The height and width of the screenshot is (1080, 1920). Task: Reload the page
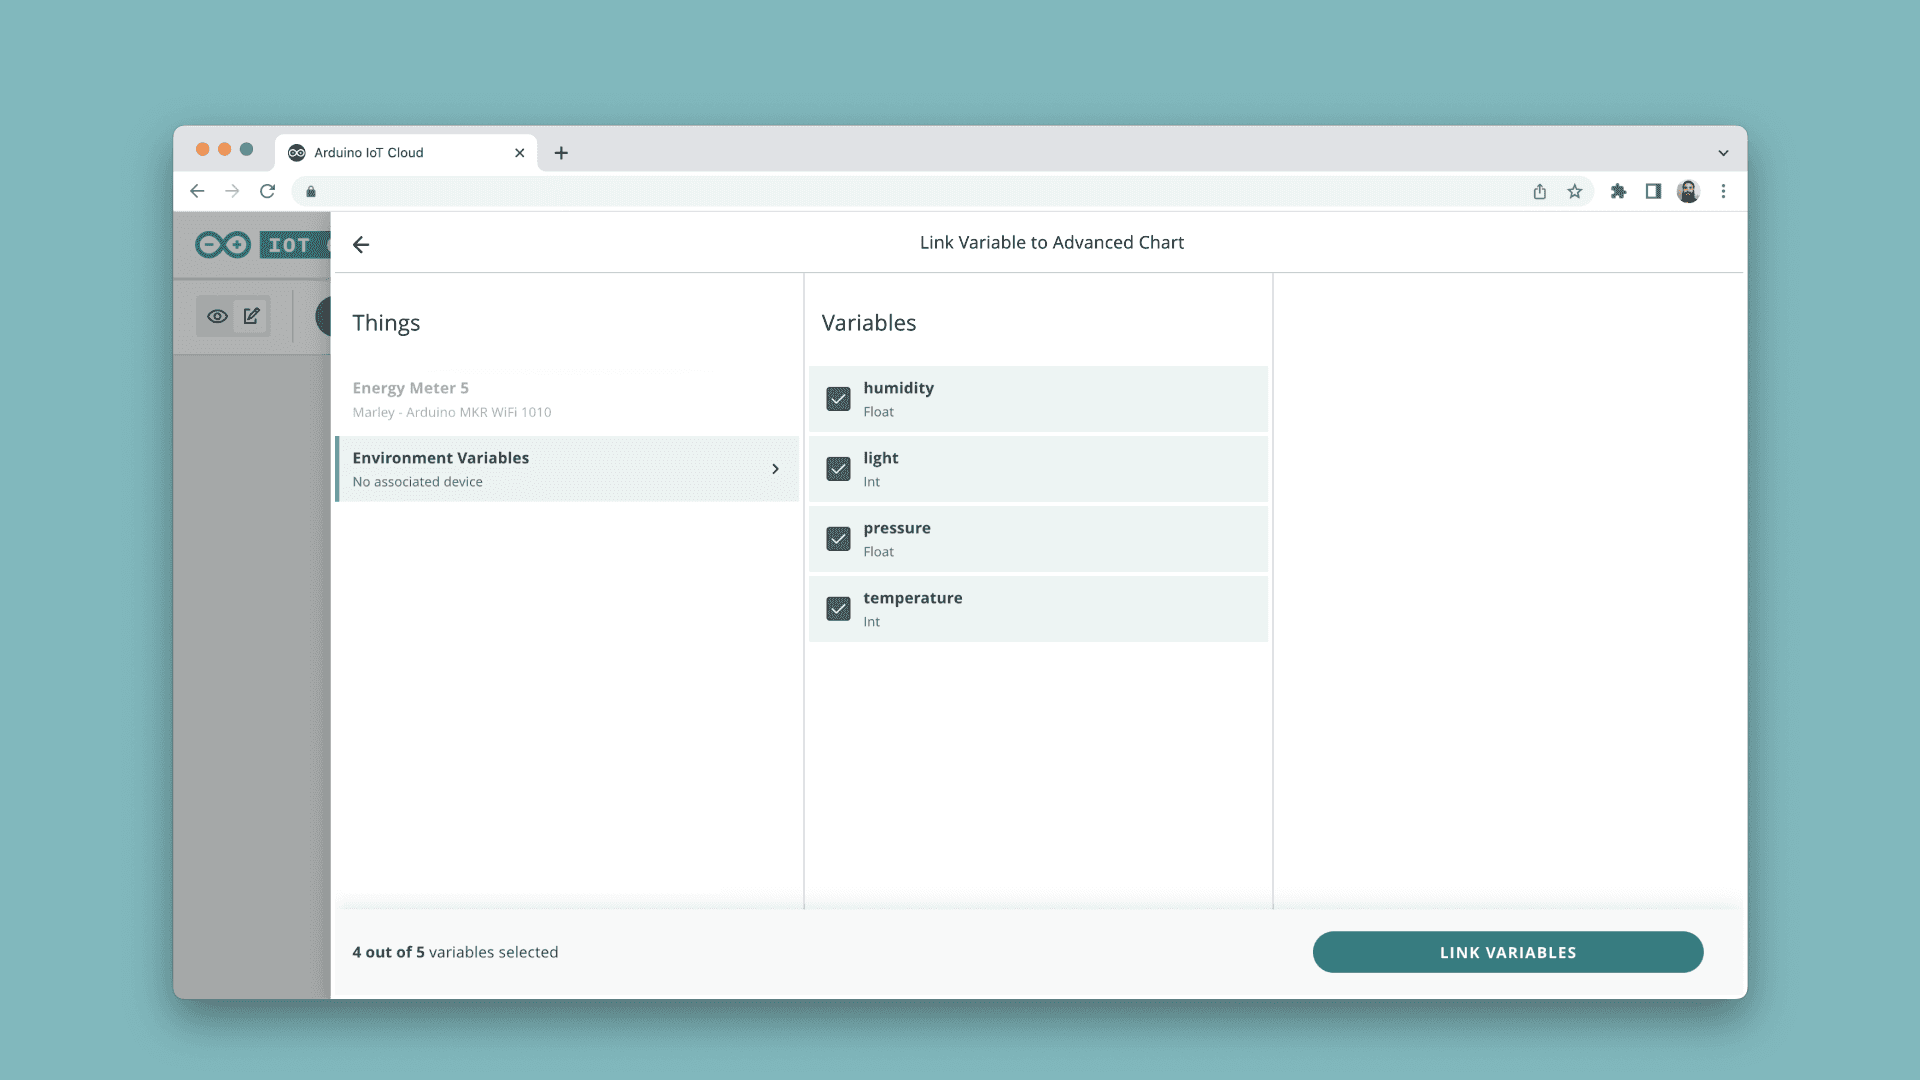(267, 191)
